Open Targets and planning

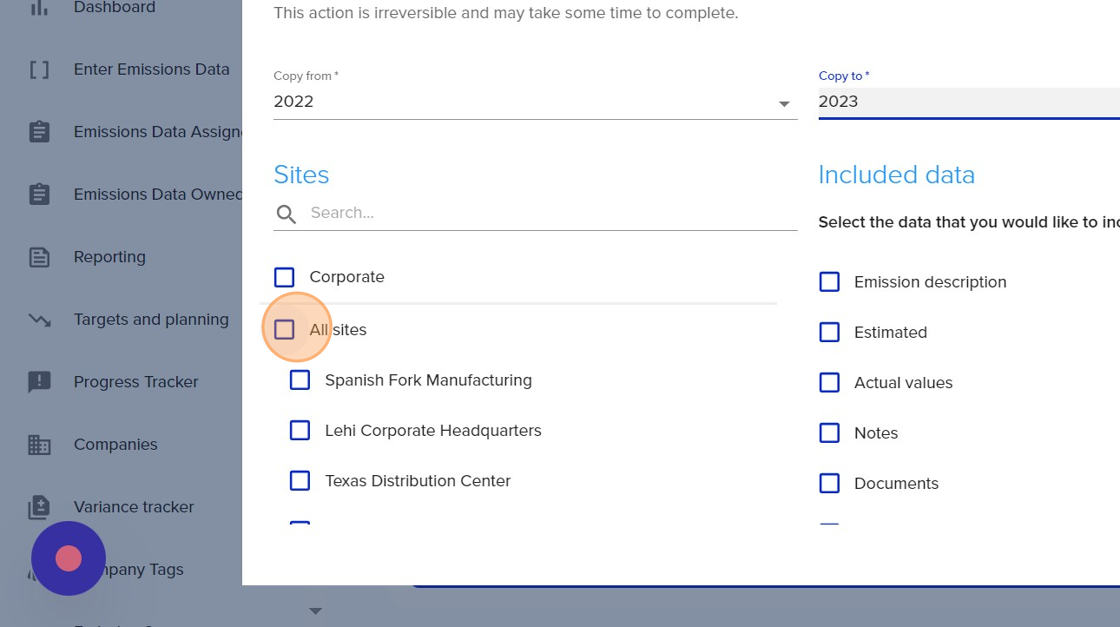151,319
